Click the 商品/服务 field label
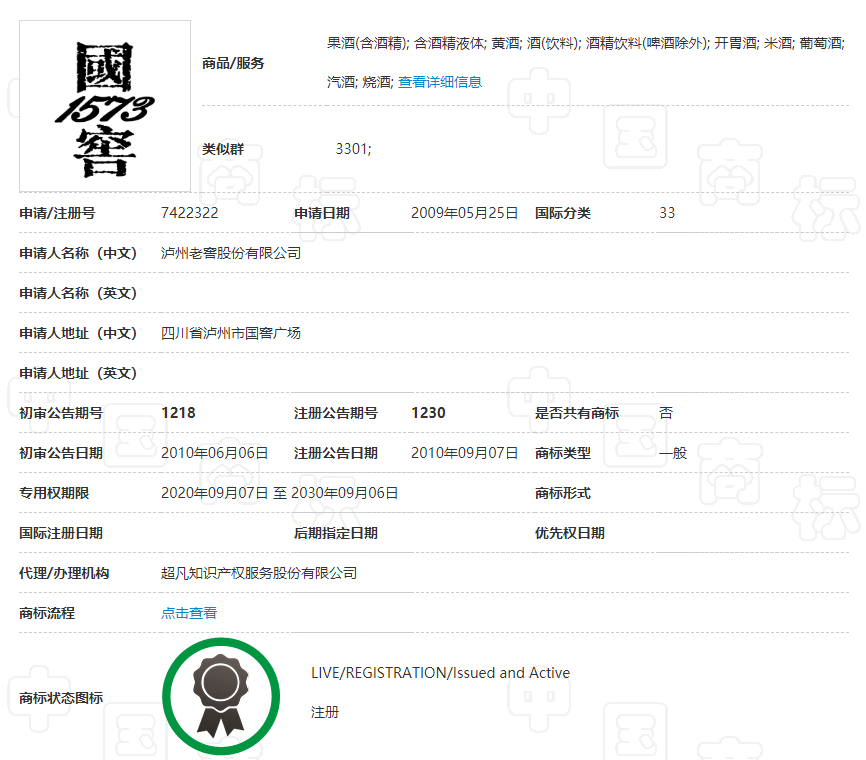This screenshot has height=760, width=866. click(233, 63)
